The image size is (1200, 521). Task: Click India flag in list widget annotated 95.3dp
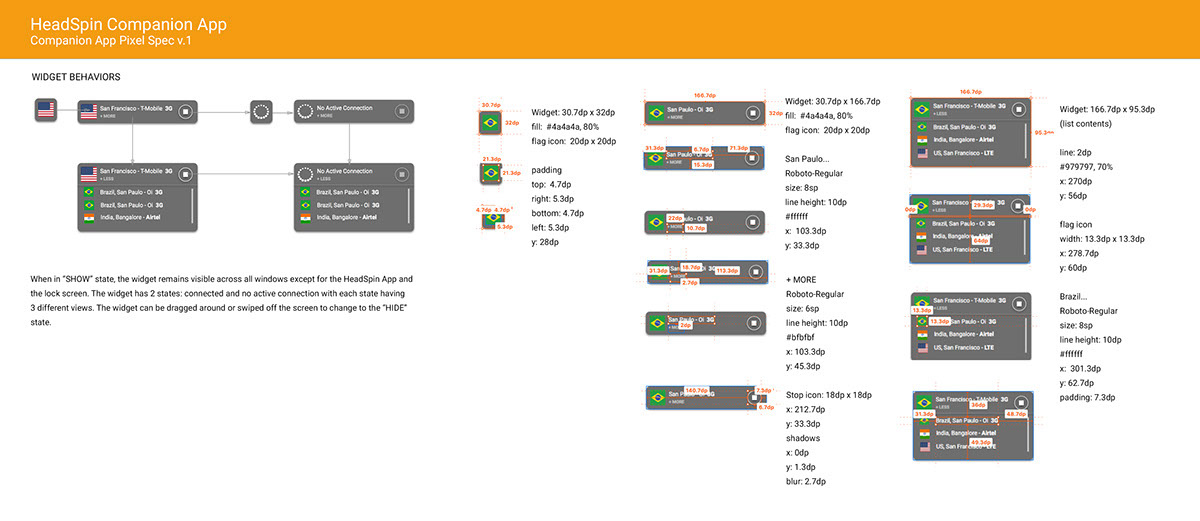click(922, 142)
